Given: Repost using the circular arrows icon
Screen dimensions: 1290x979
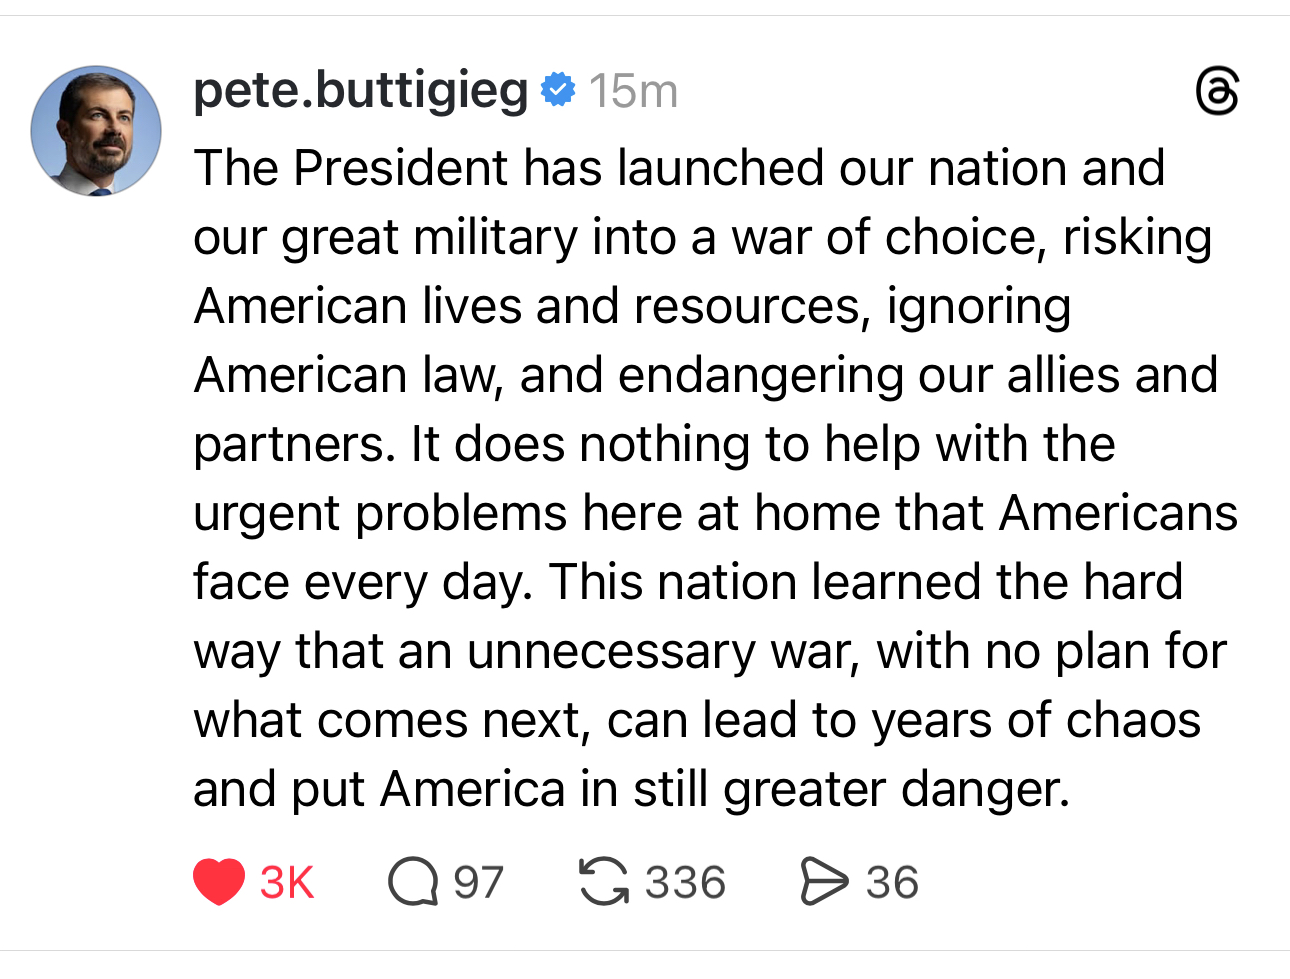Looking at the screenshot, I should pos(604,882).
